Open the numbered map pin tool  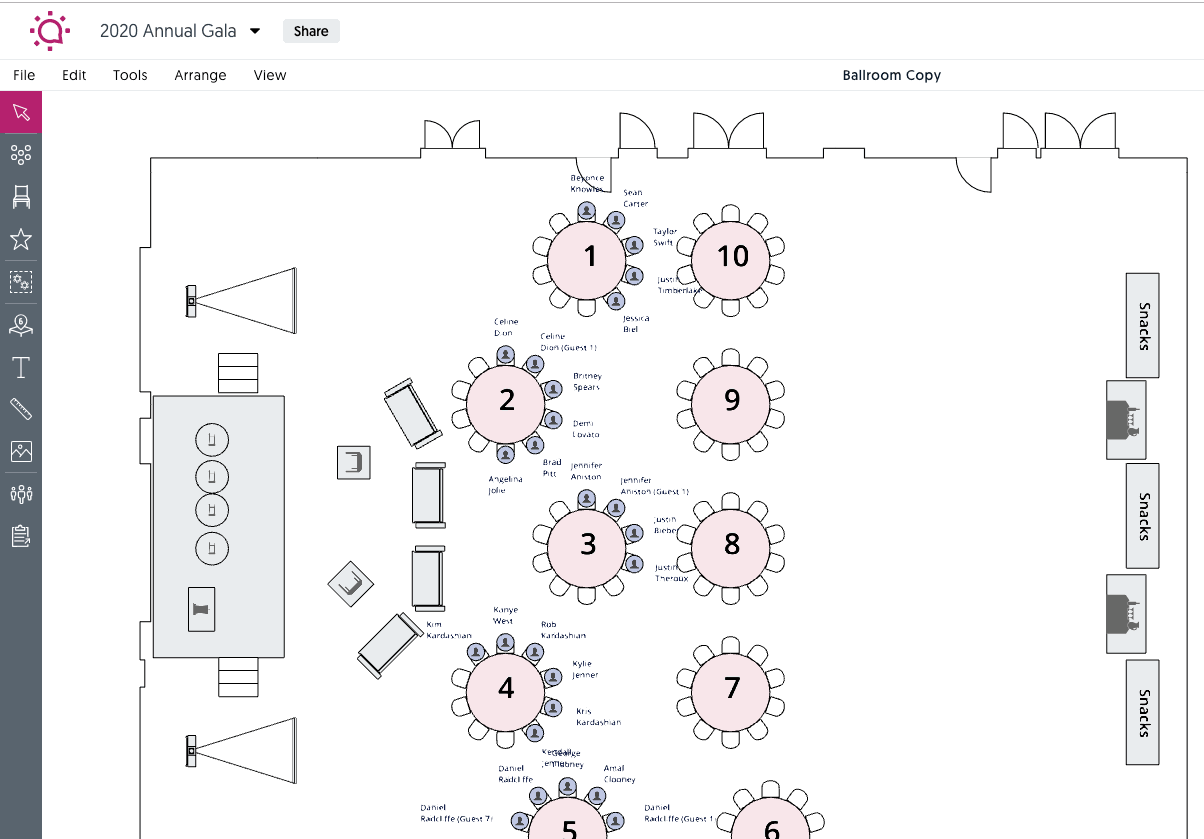click(x=21, y=324)
